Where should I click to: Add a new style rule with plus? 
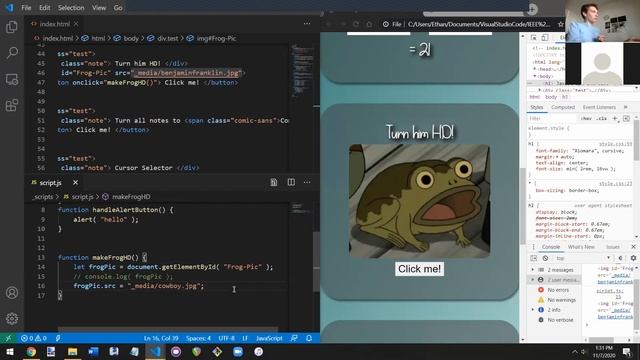[615, 118]
